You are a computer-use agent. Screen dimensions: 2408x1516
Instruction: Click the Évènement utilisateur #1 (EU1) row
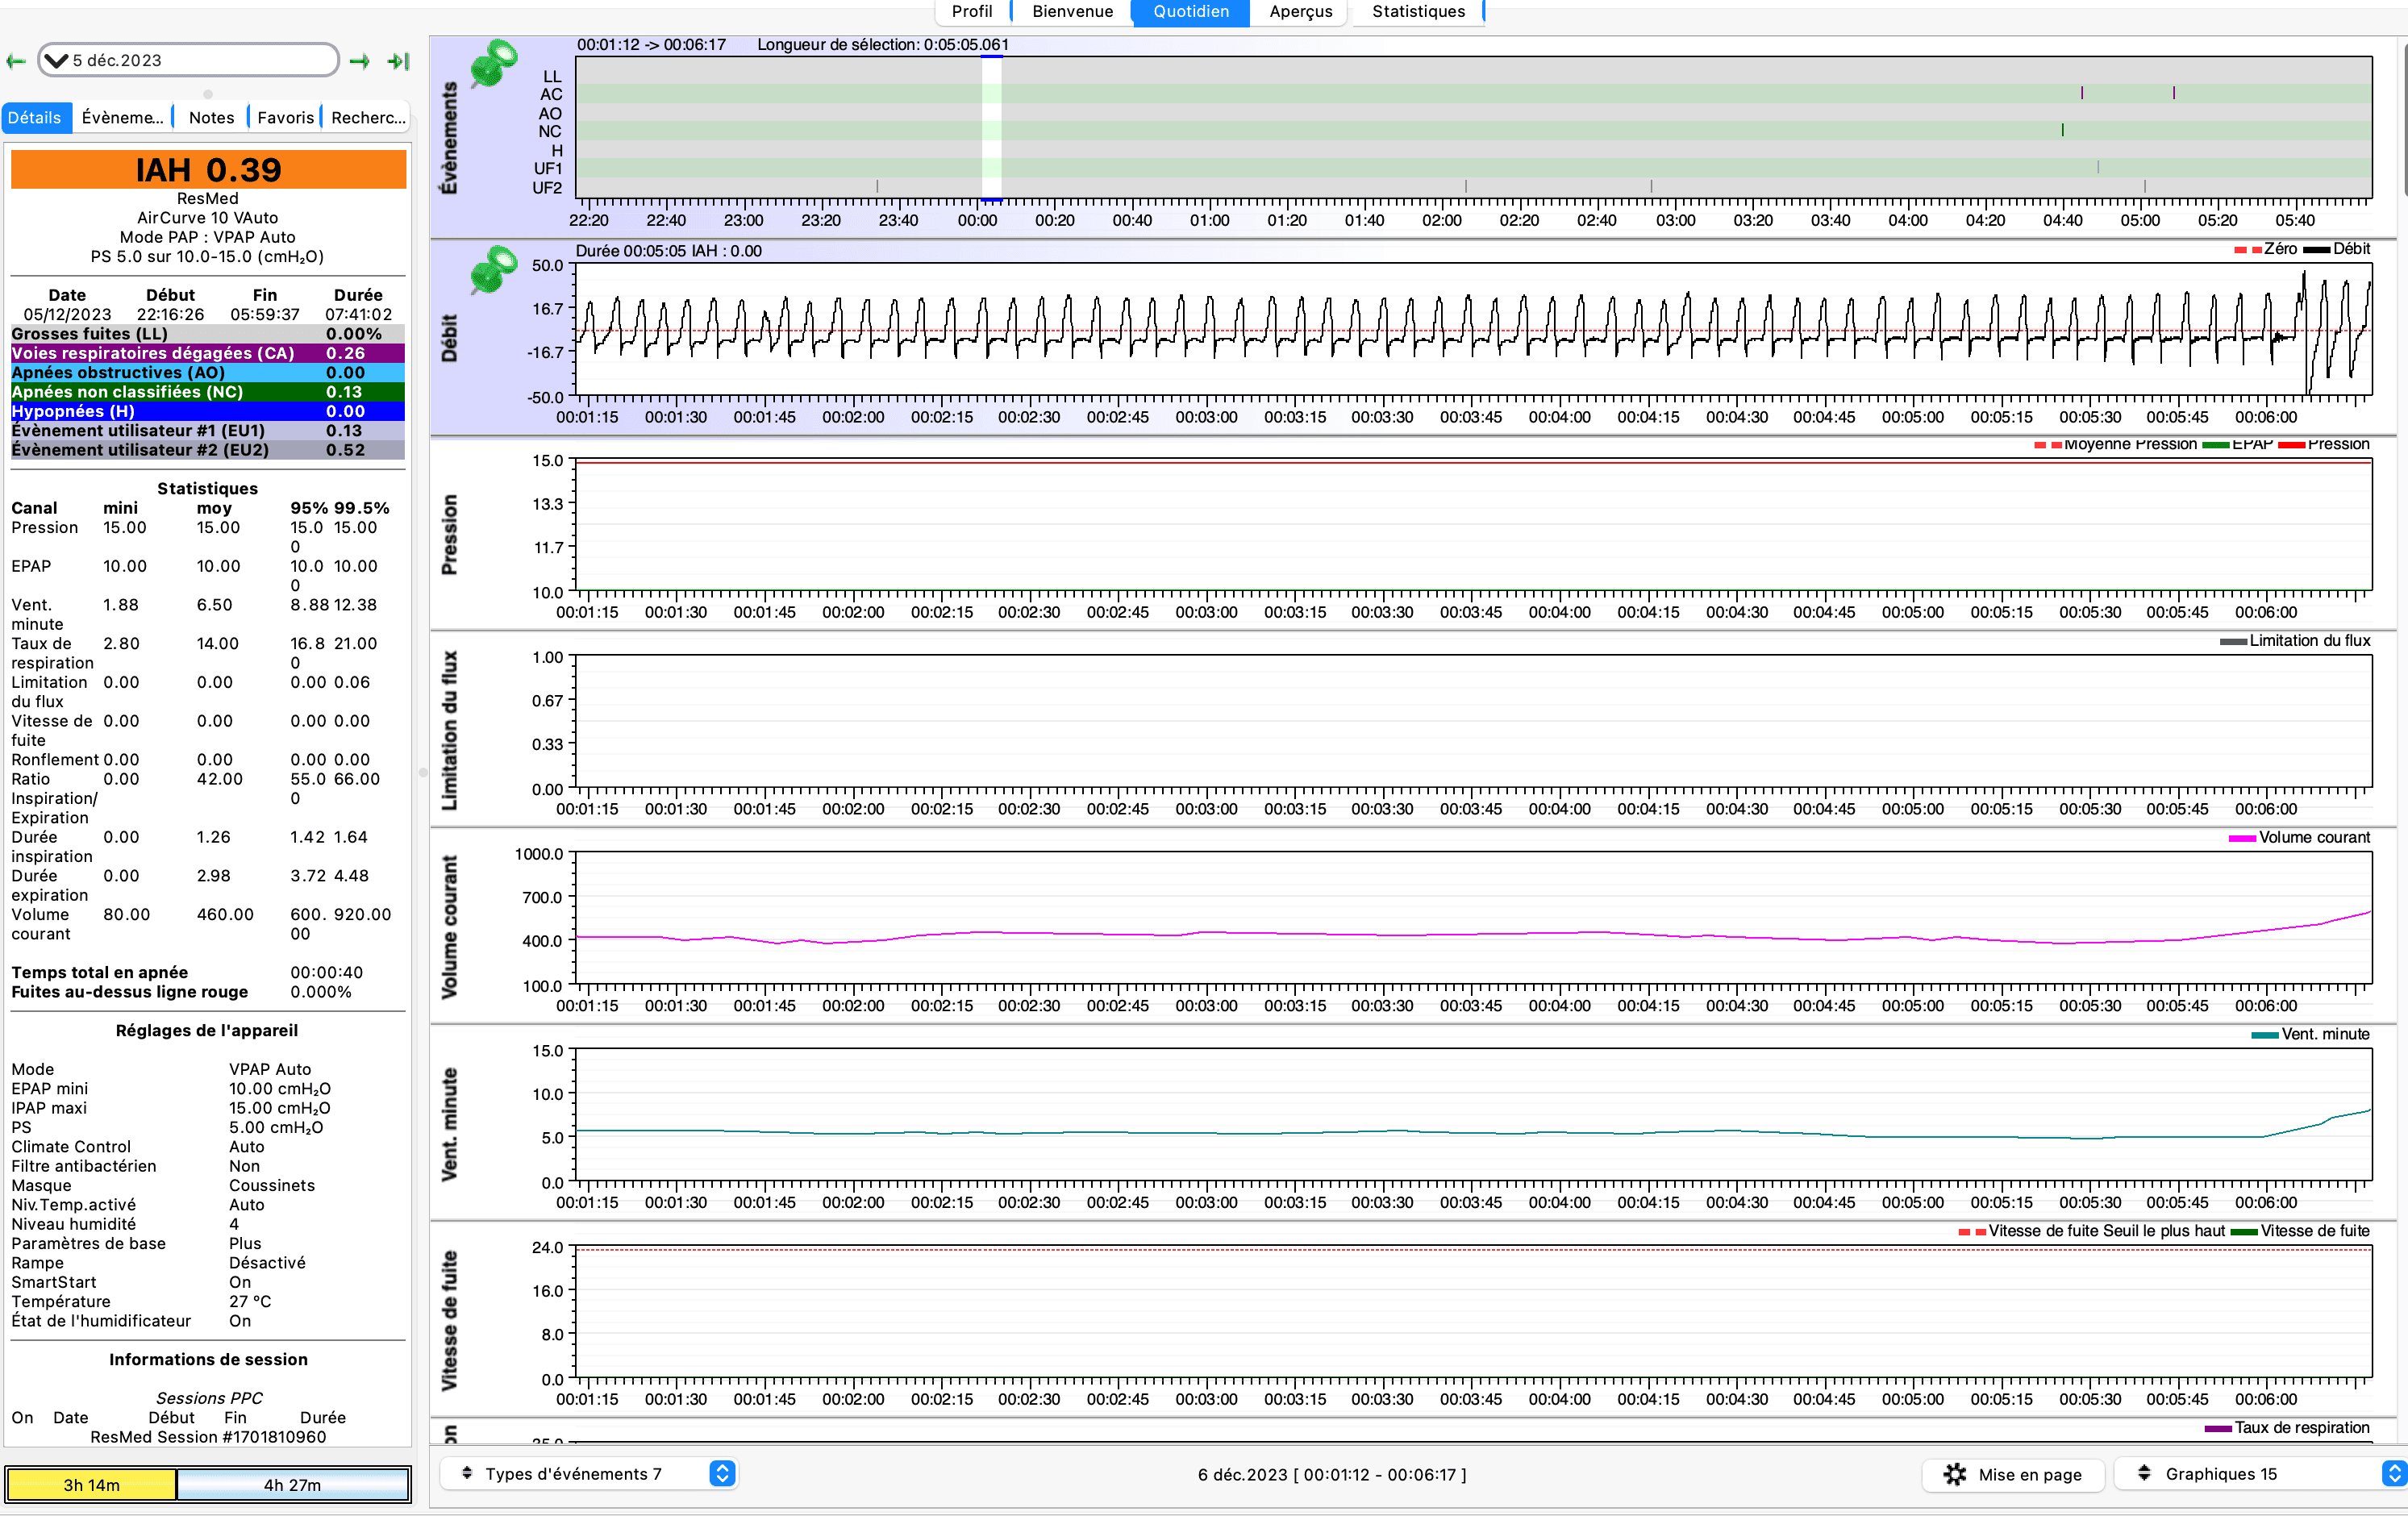pyautogui.click(x=208, y=430)
